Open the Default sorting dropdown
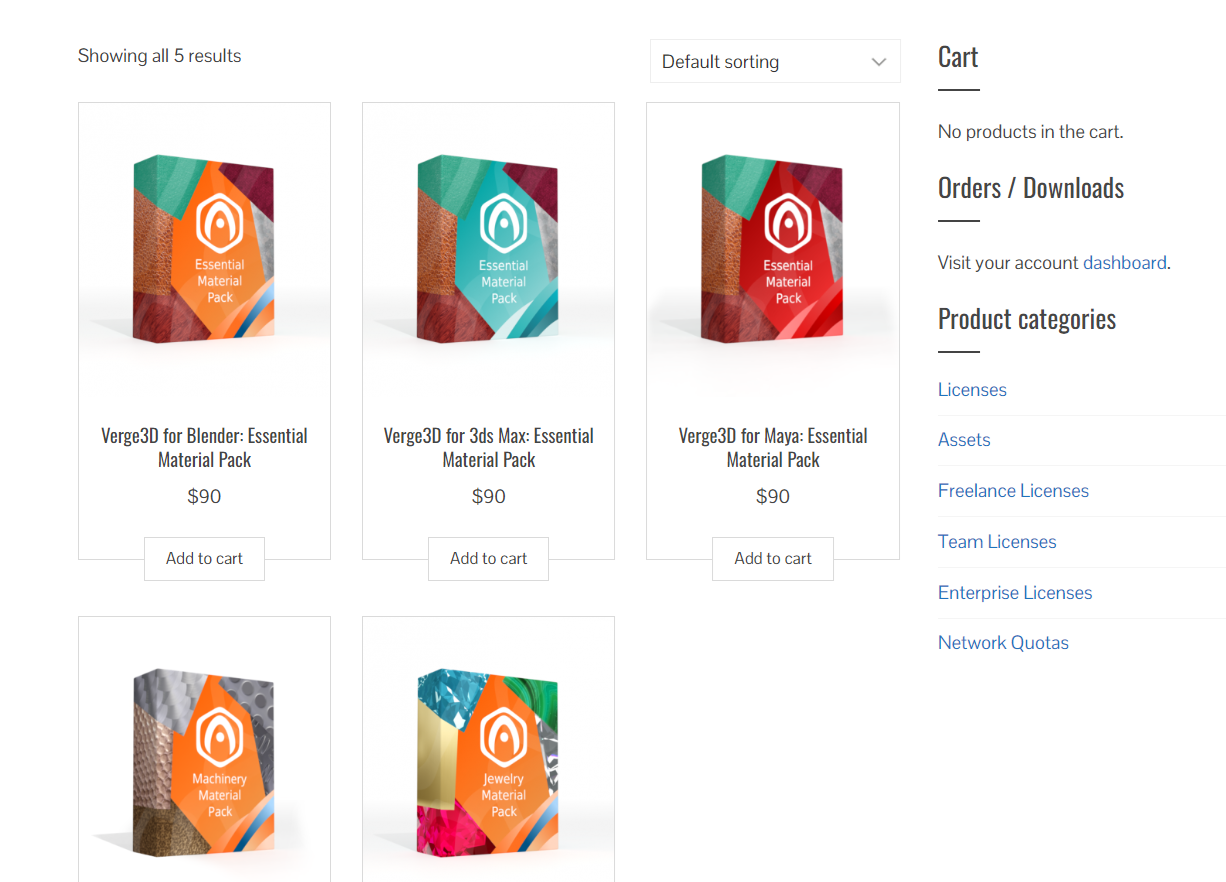This screenshot has width=1226, height=882. [775, 61]
